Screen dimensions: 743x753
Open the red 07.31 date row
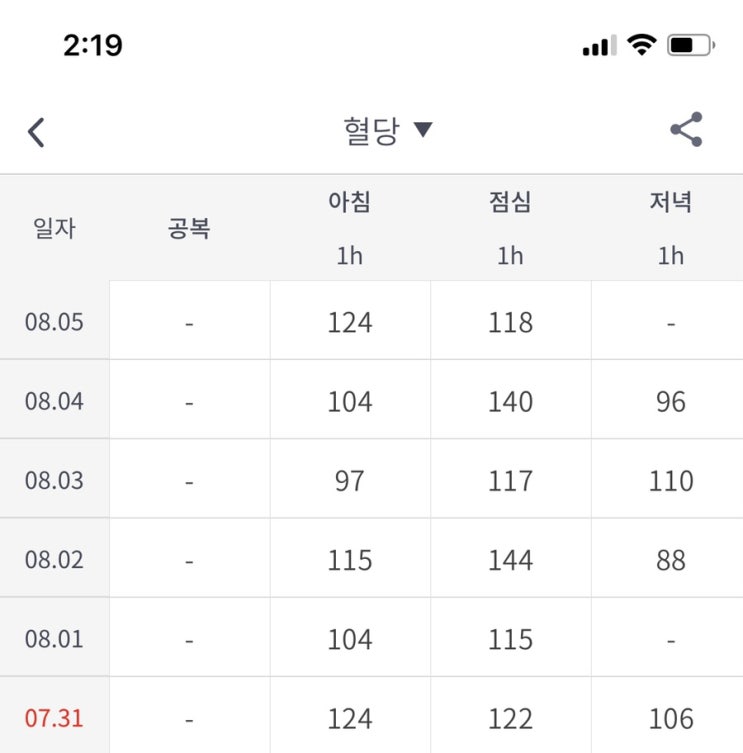coord(54,718)
